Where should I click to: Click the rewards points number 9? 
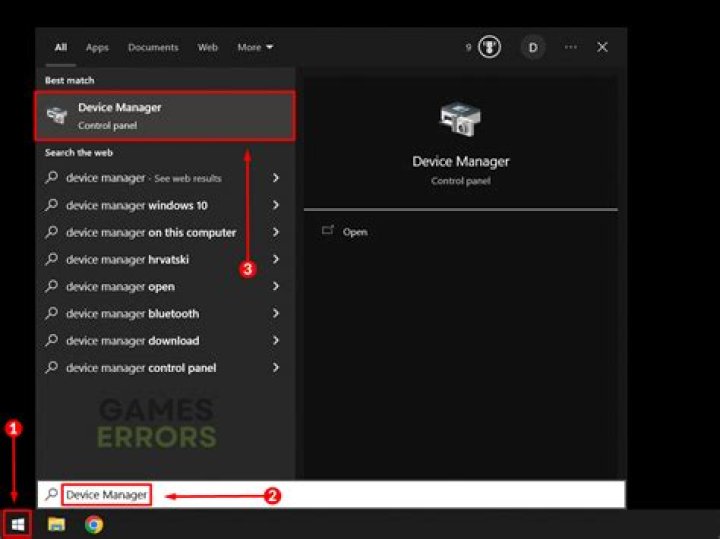[468, 47]
